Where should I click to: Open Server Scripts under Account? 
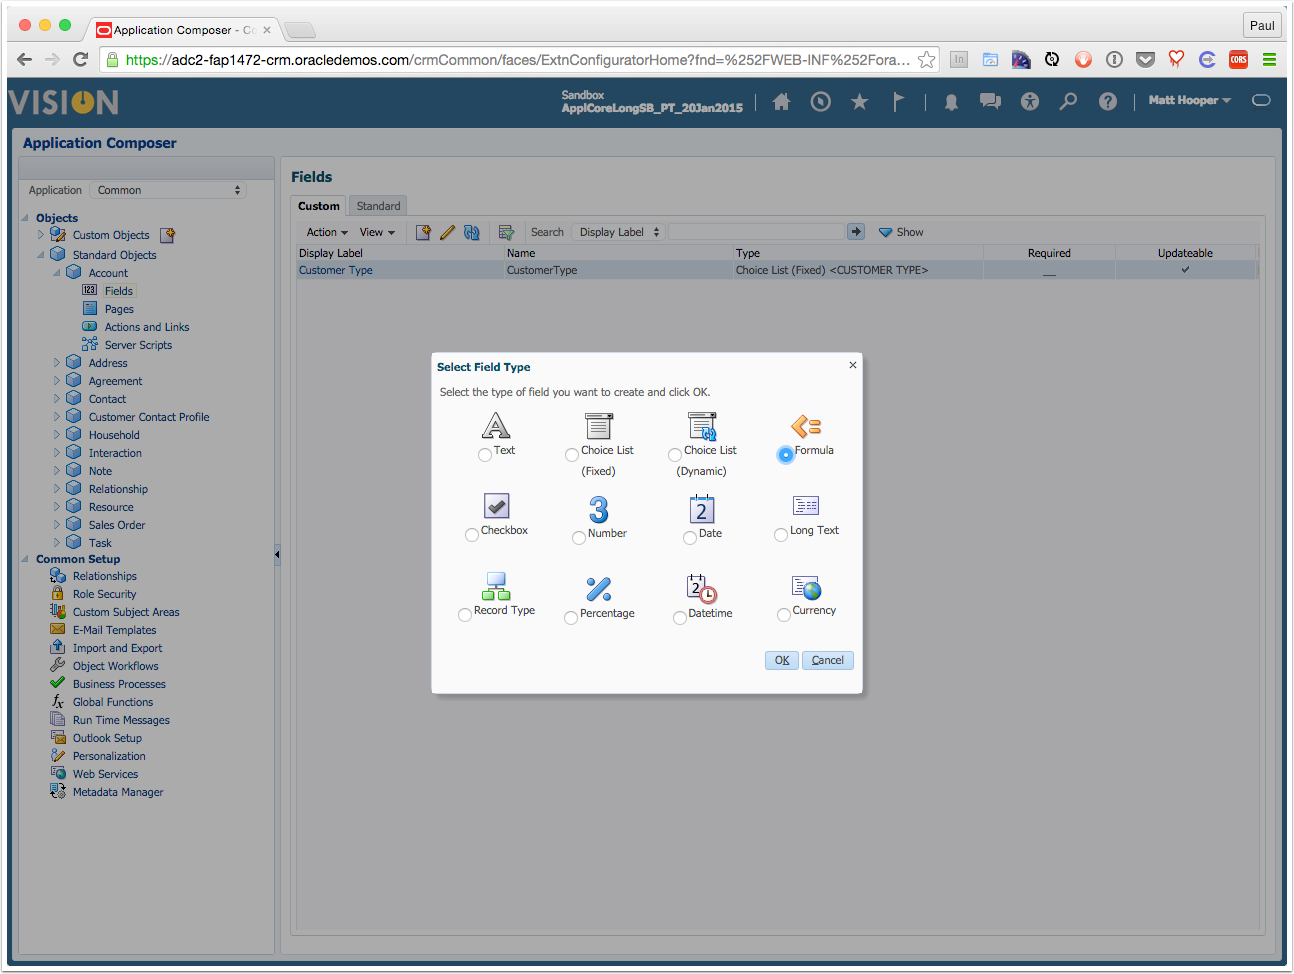click(x=138, y=345)
